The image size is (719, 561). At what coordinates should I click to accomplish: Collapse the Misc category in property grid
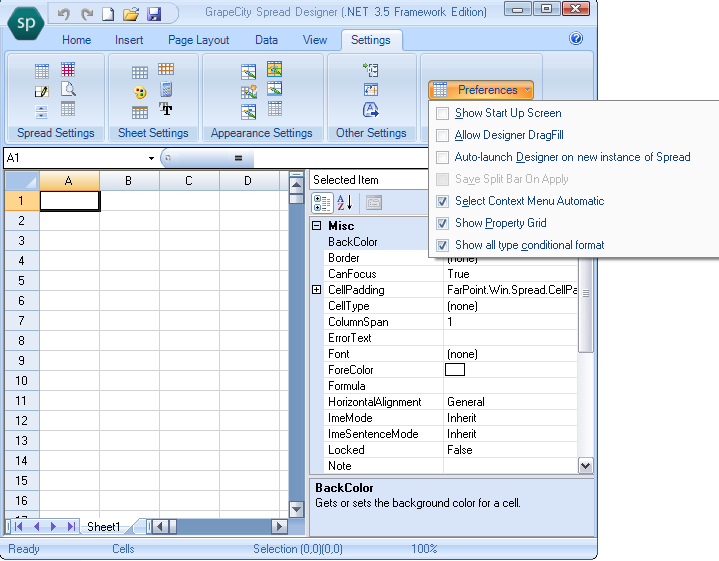[x=316, y=225]
